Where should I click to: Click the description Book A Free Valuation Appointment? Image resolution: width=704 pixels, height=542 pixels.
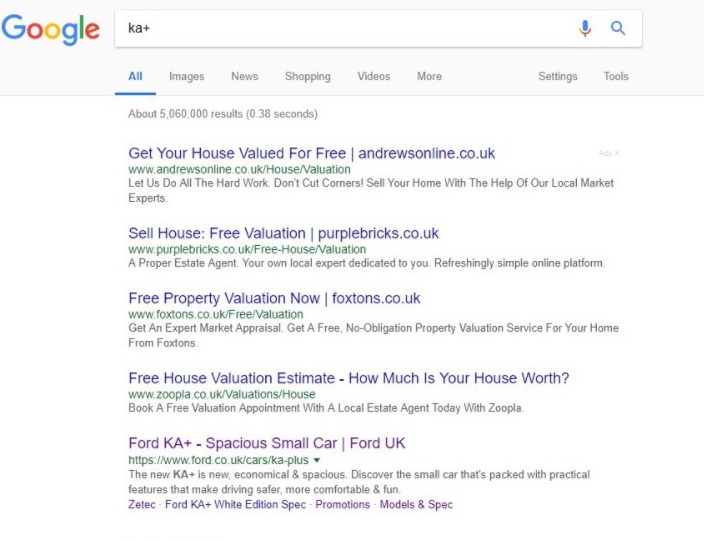[x=326, y=408]
